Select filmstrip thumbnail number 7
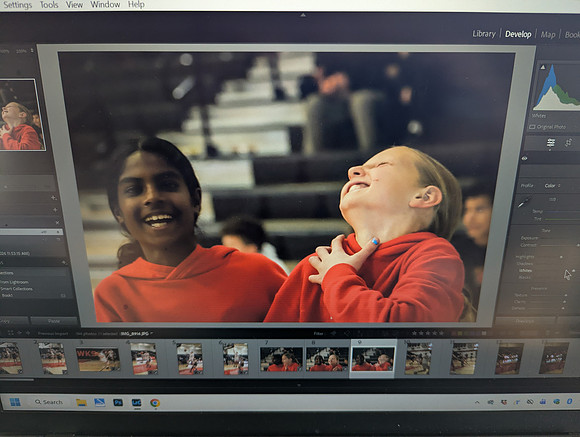The width and height of the screenshot is (580, 437). tap(281, 359)
